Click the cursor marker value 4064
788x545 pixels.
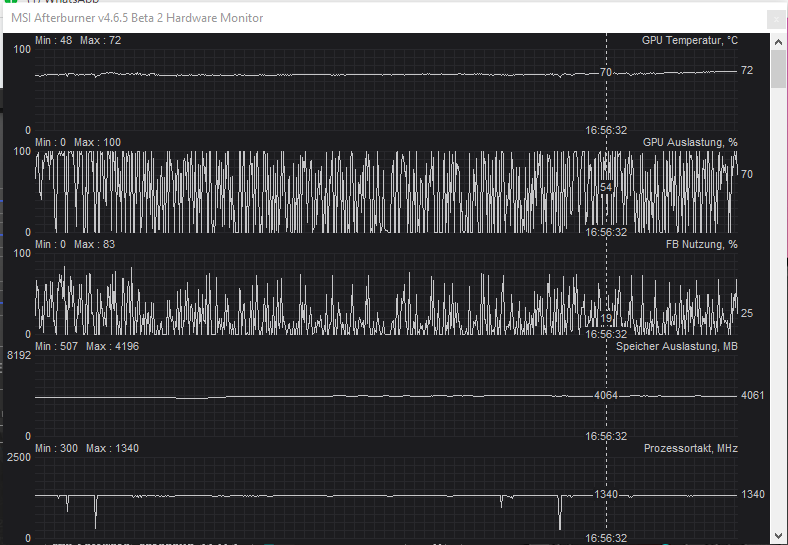coord(606,395)
